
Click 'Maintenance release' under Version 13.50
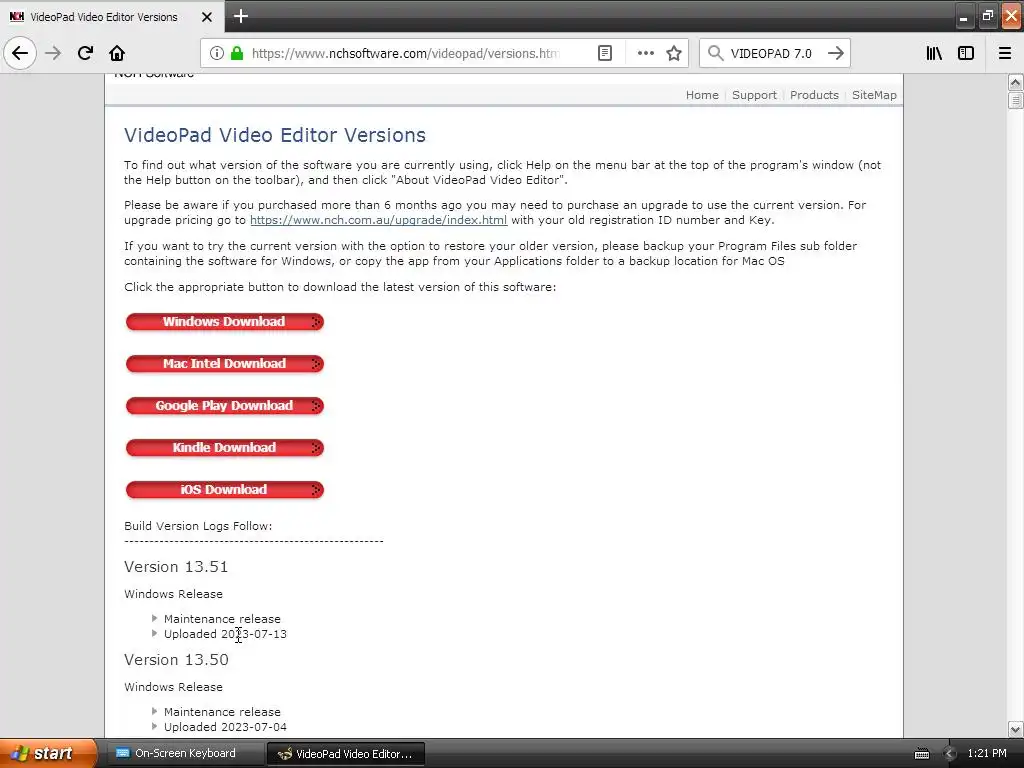coord(222,712)
